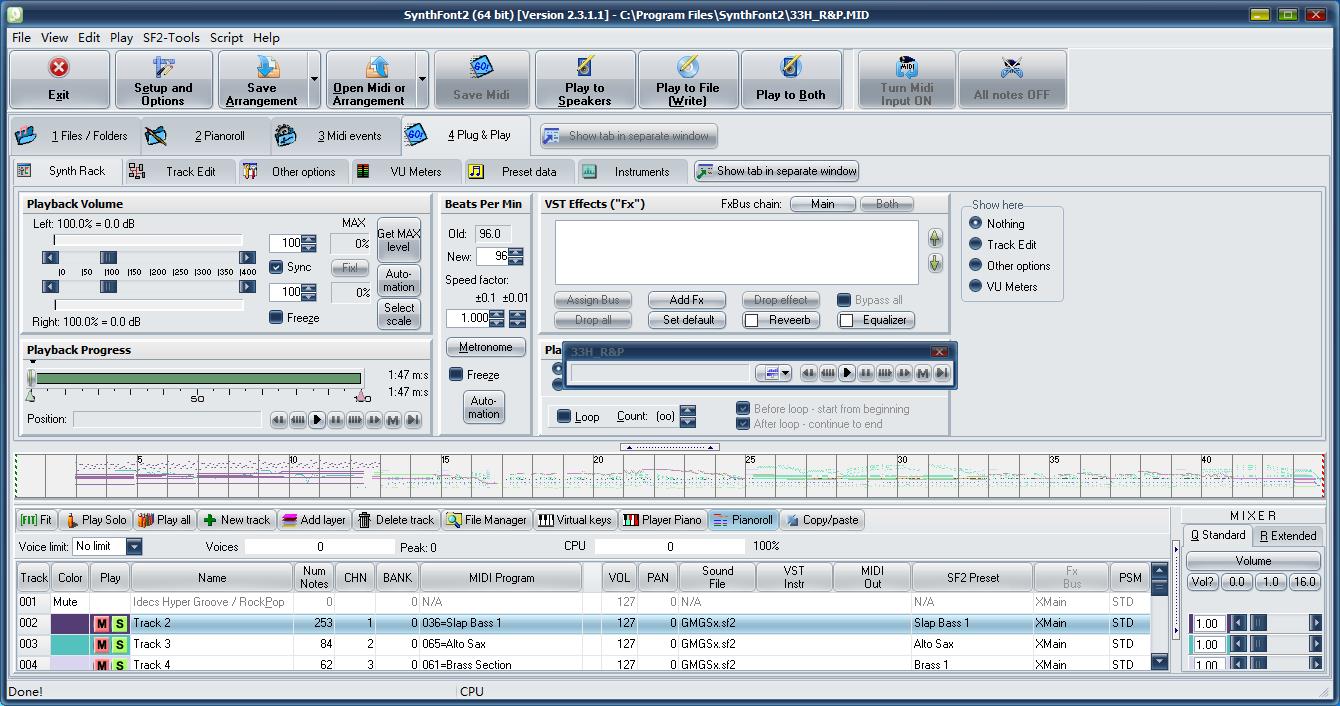Click Save Arrangement toolbar button
The image size is (1340, 706).
pos(262,79)
